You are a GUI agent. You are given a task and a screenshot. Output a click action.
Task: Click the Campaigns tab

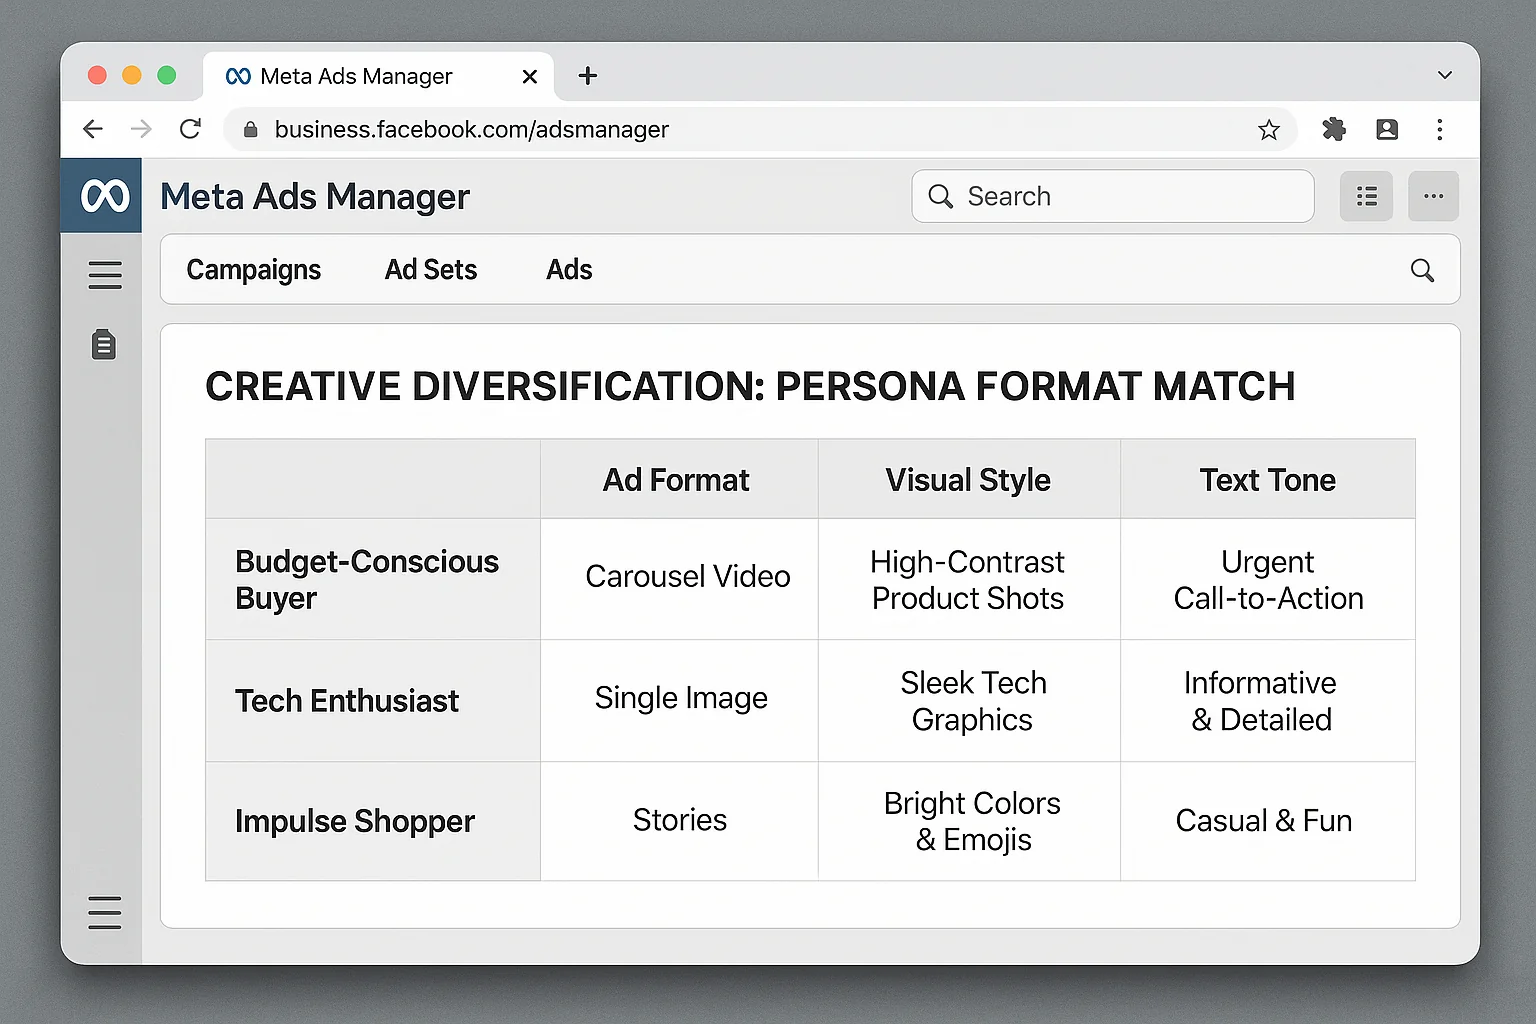coord(253,269)
